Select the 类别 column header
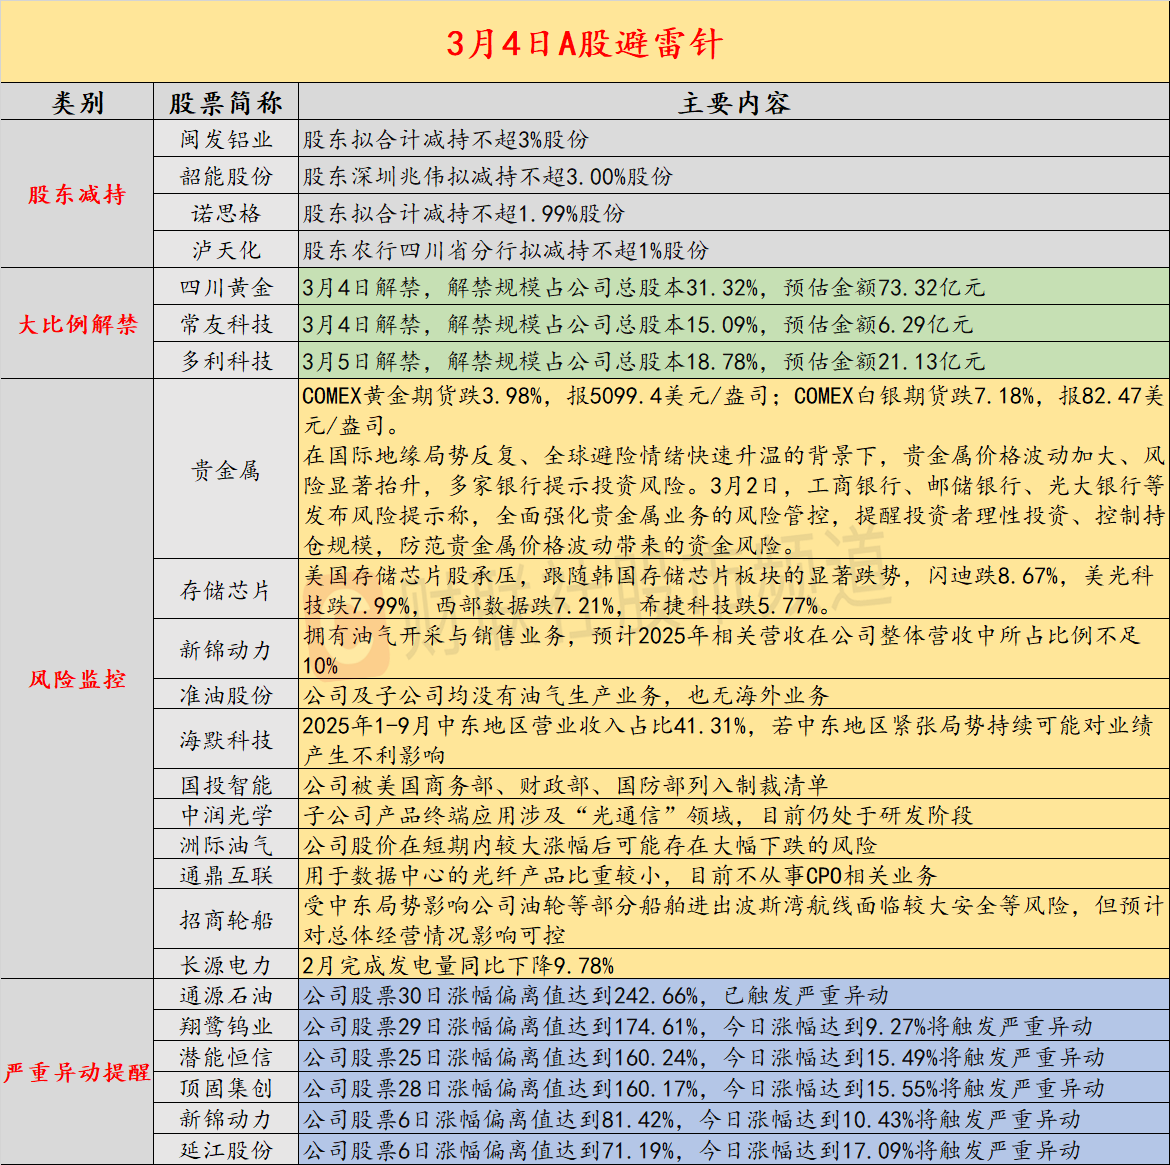 click(x=77, y=102)
